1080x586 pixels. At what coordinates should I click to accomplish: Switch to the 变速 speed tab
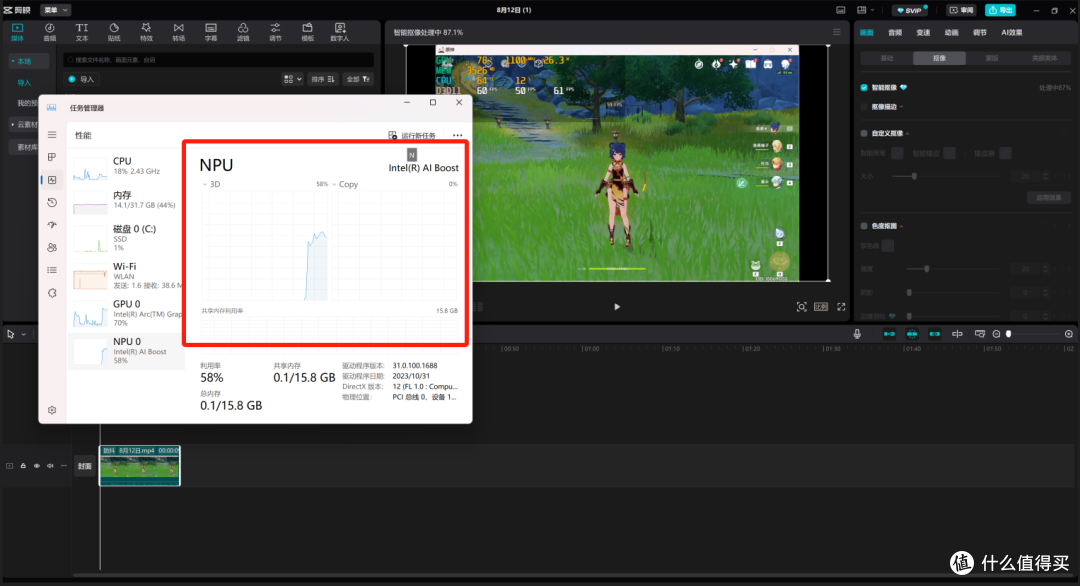(923, 32)
